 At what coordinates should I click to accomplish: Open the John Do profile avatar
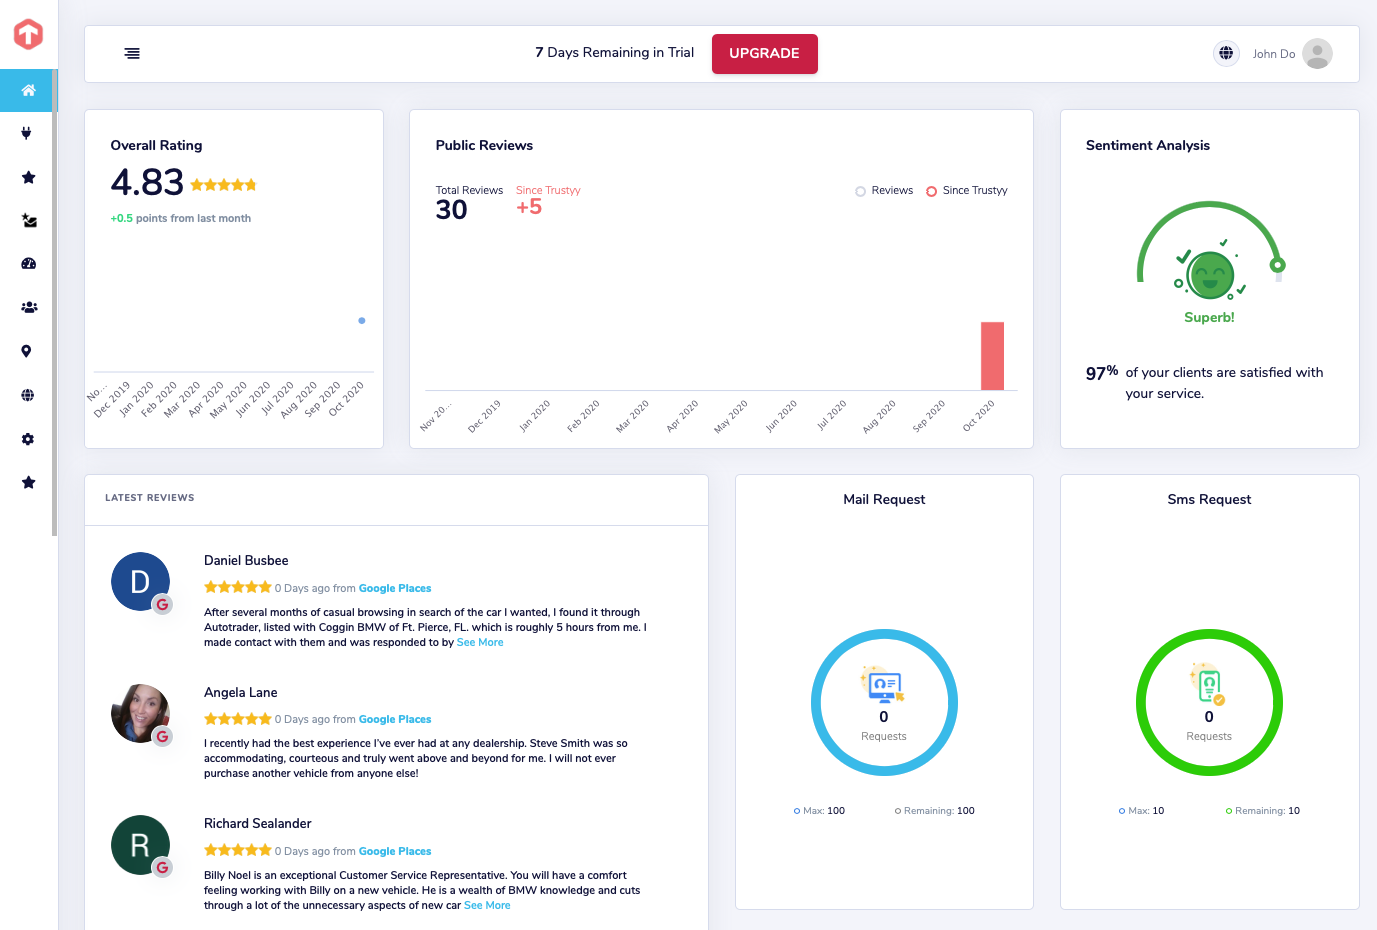1317,54
